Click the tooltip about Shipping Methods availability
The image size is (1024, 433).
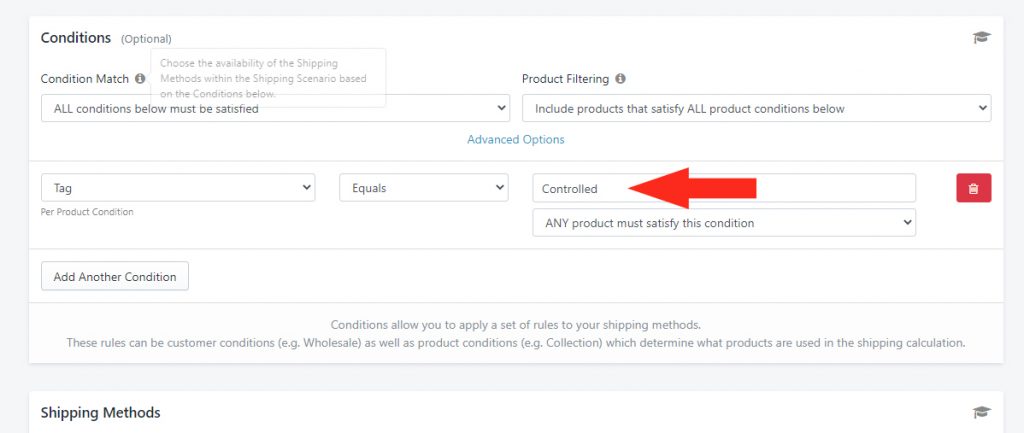268,78
